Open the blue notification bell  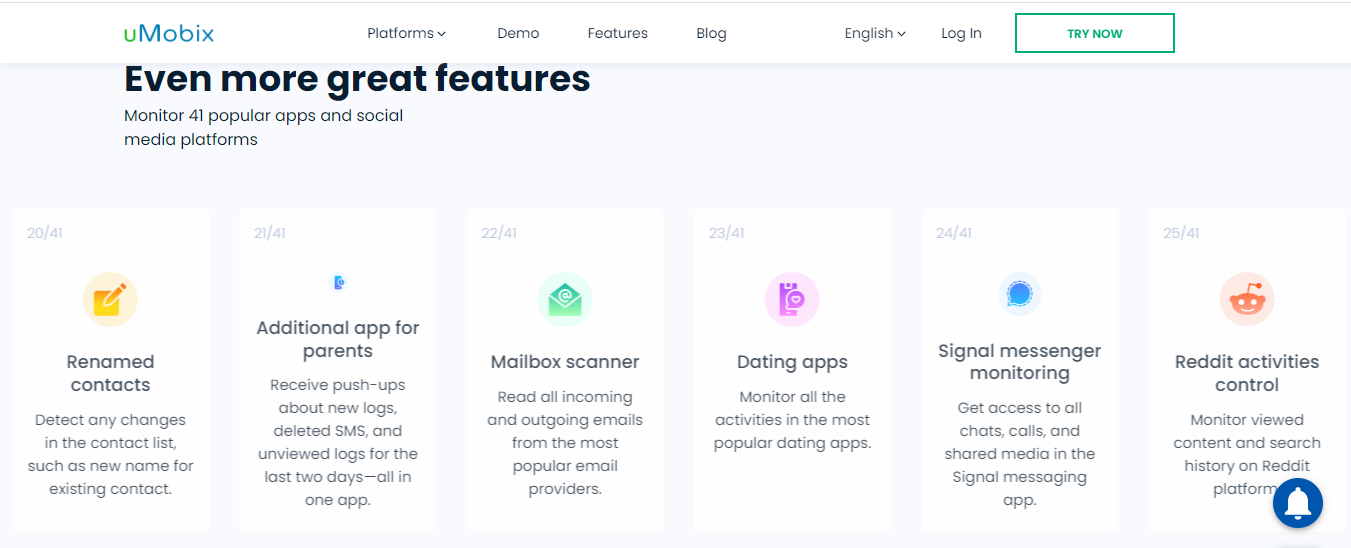click(x=1298, y=503)
